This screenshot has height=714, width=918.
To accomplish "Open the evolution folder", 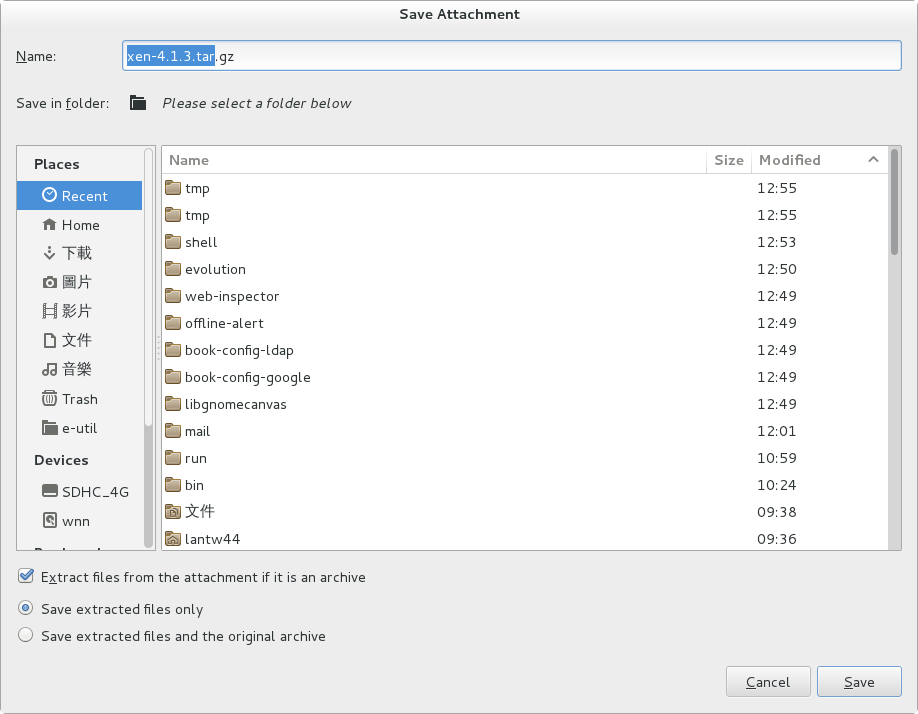I will [x=216, y=268].
